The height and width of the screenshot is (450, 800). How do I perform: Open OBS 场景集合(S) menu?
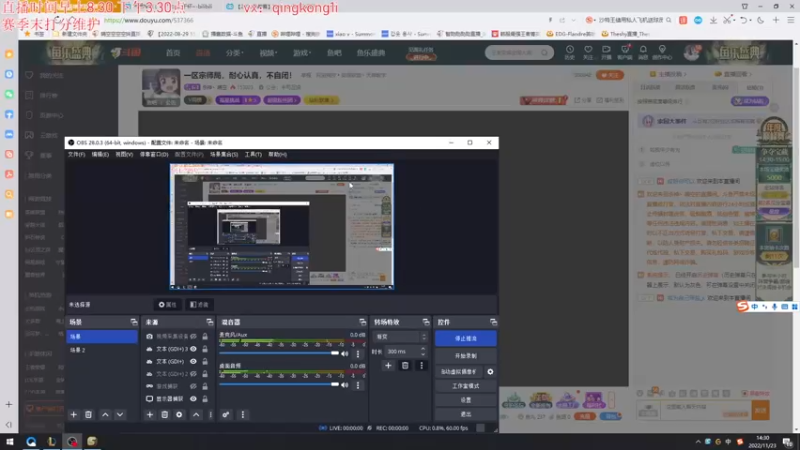(x=224, y=154)
